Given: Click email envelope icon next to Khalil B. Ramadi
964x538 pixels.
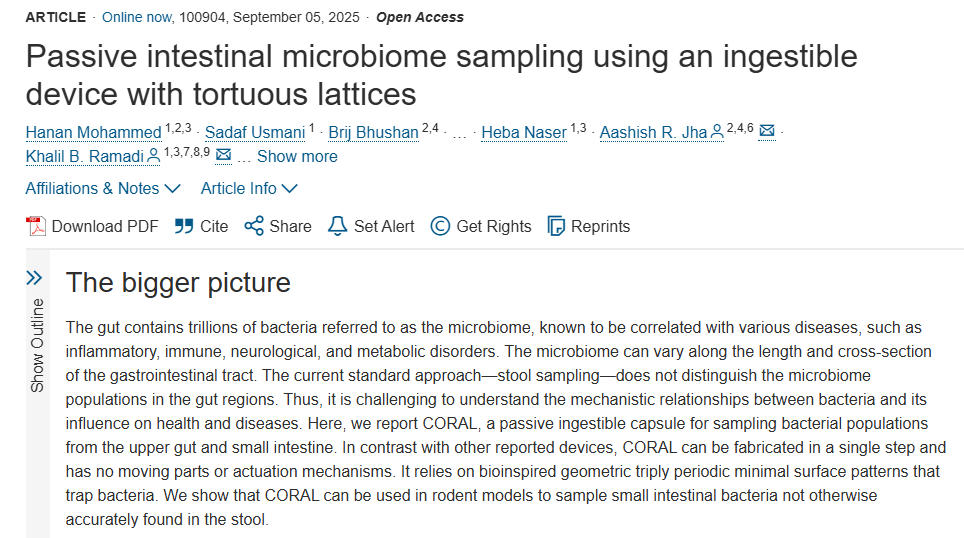Looking at the screenshot, I should pyautogui.click(x=224, y=155).
